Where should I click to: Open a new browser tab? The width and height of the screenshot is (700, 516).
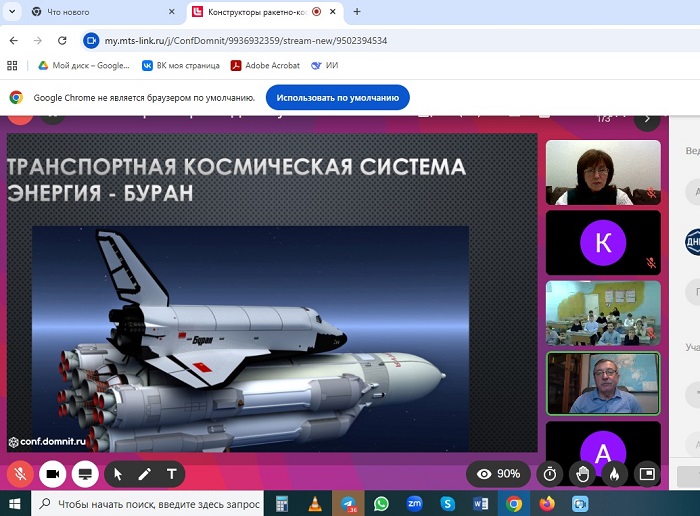357,12
